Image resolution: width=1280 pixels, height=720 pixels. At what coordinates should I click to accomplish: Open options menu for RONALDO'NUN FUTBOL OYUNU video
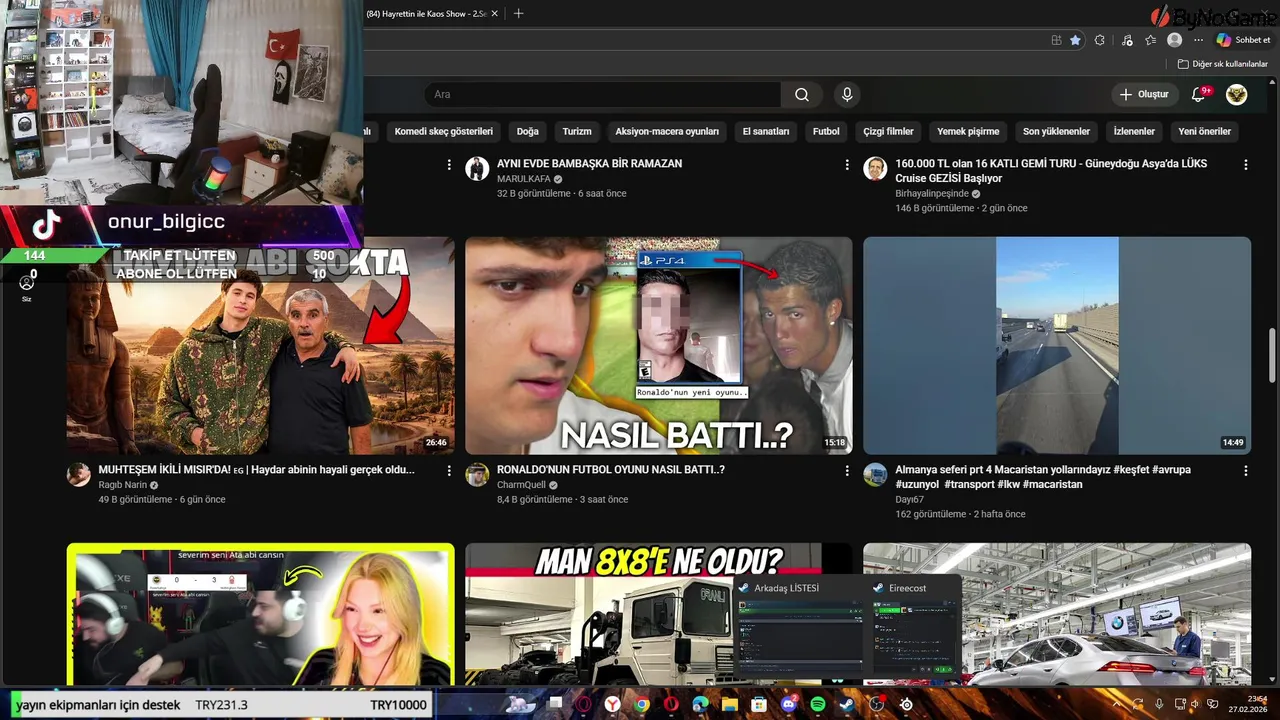click(847, 471)
